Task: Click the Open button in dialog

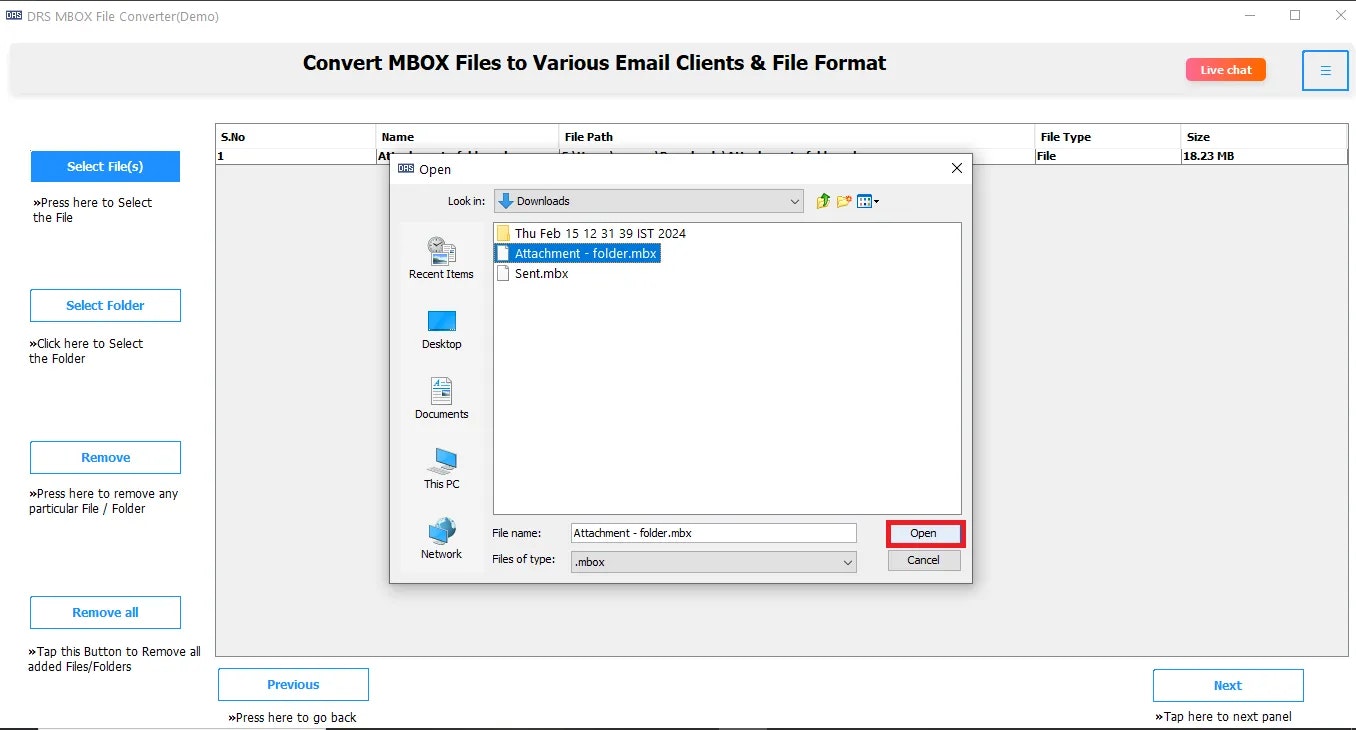Action: (924, 533)
